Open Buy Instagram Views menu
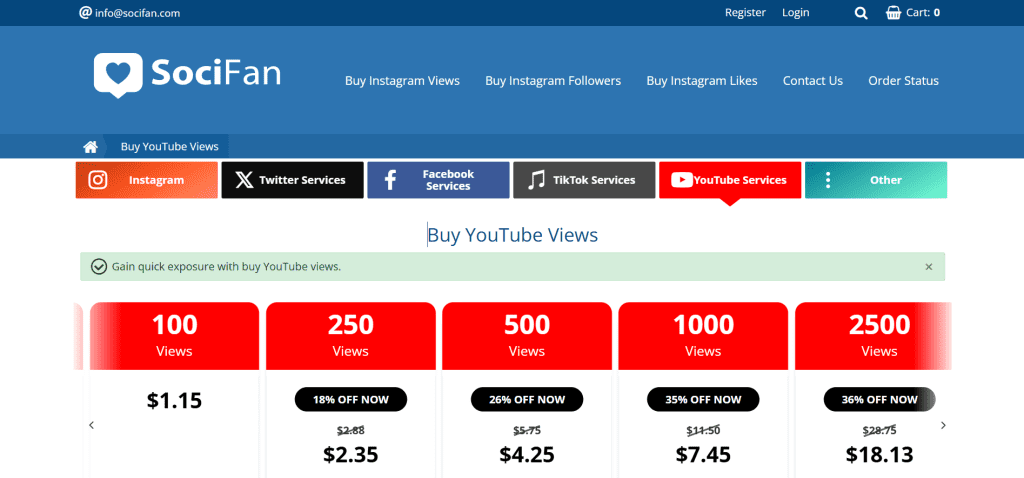 tap(402, 81)
